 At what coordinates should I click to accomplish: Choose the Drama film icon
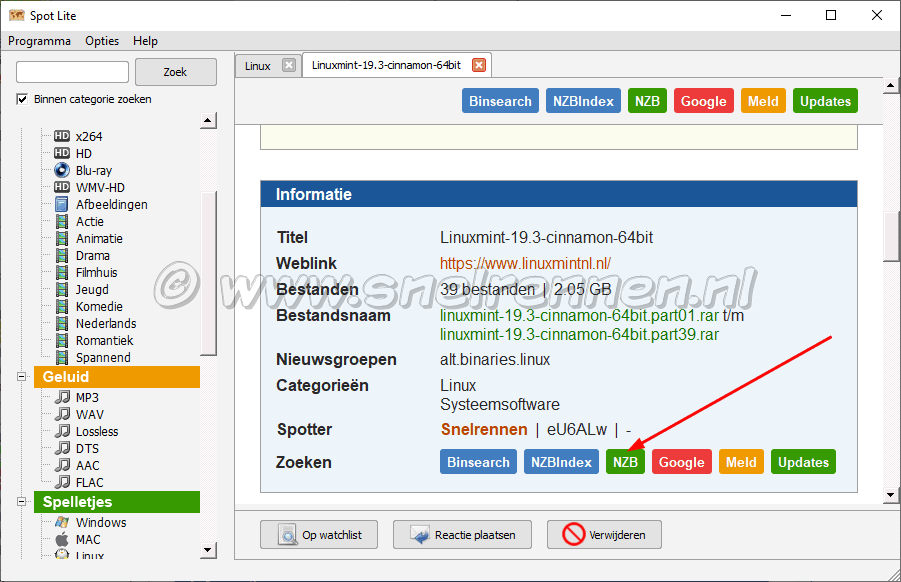point(61,255)
